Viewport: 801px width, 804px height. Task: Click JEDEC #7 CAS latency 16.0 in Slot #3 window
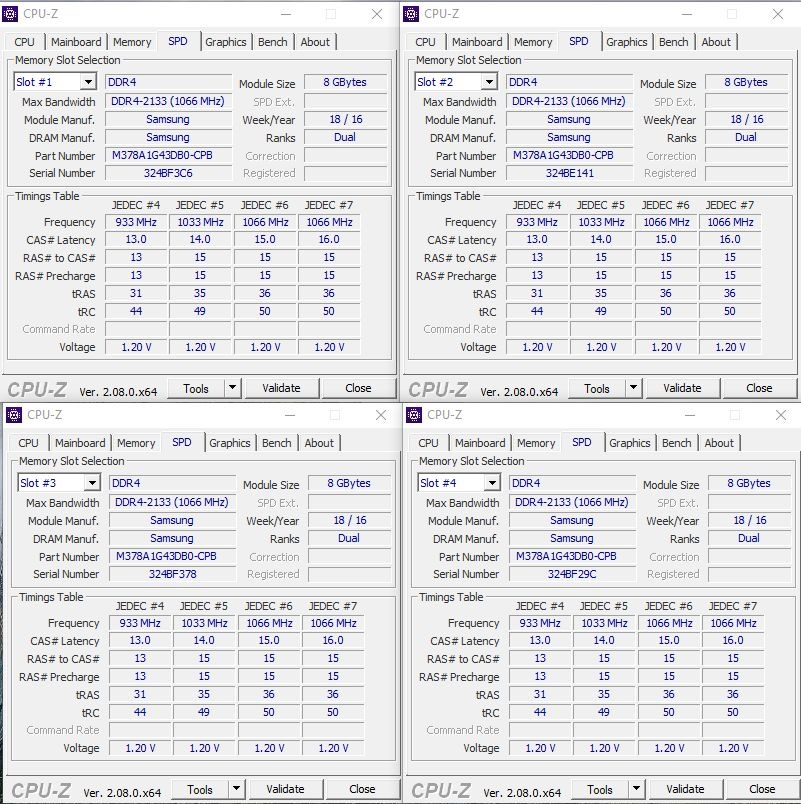tap(333, 640)
